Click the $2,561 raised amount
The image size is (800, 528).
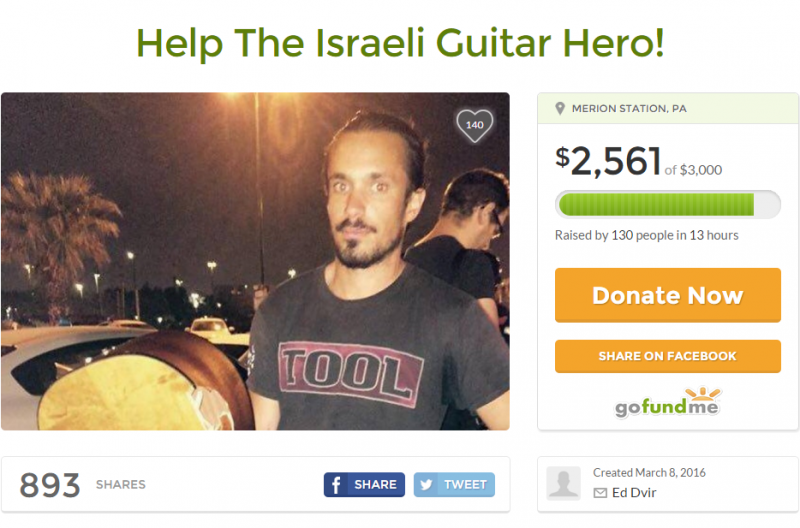pos(608,161)
